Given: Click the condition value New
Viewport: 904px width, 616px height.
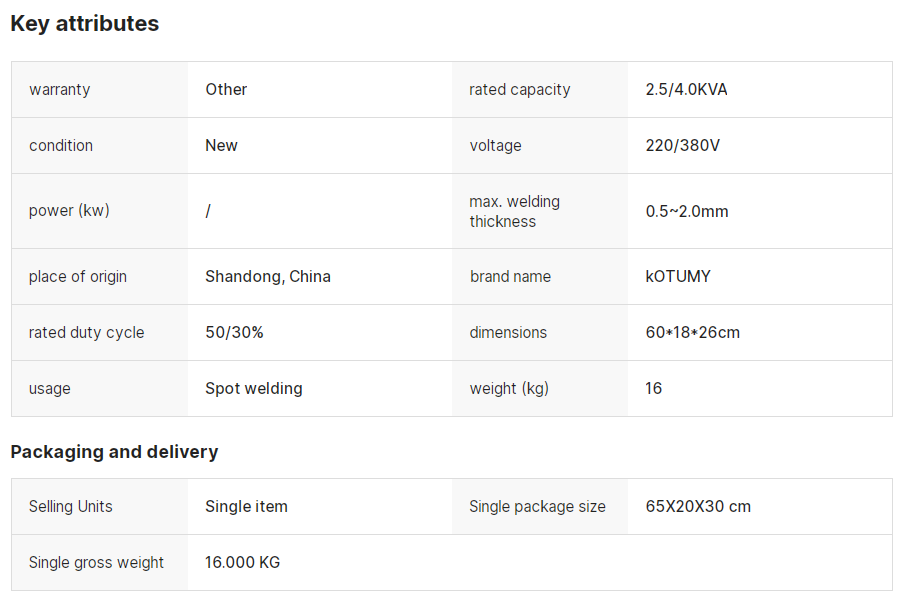Looking at the screenshot, I should (x=221, y=145).
